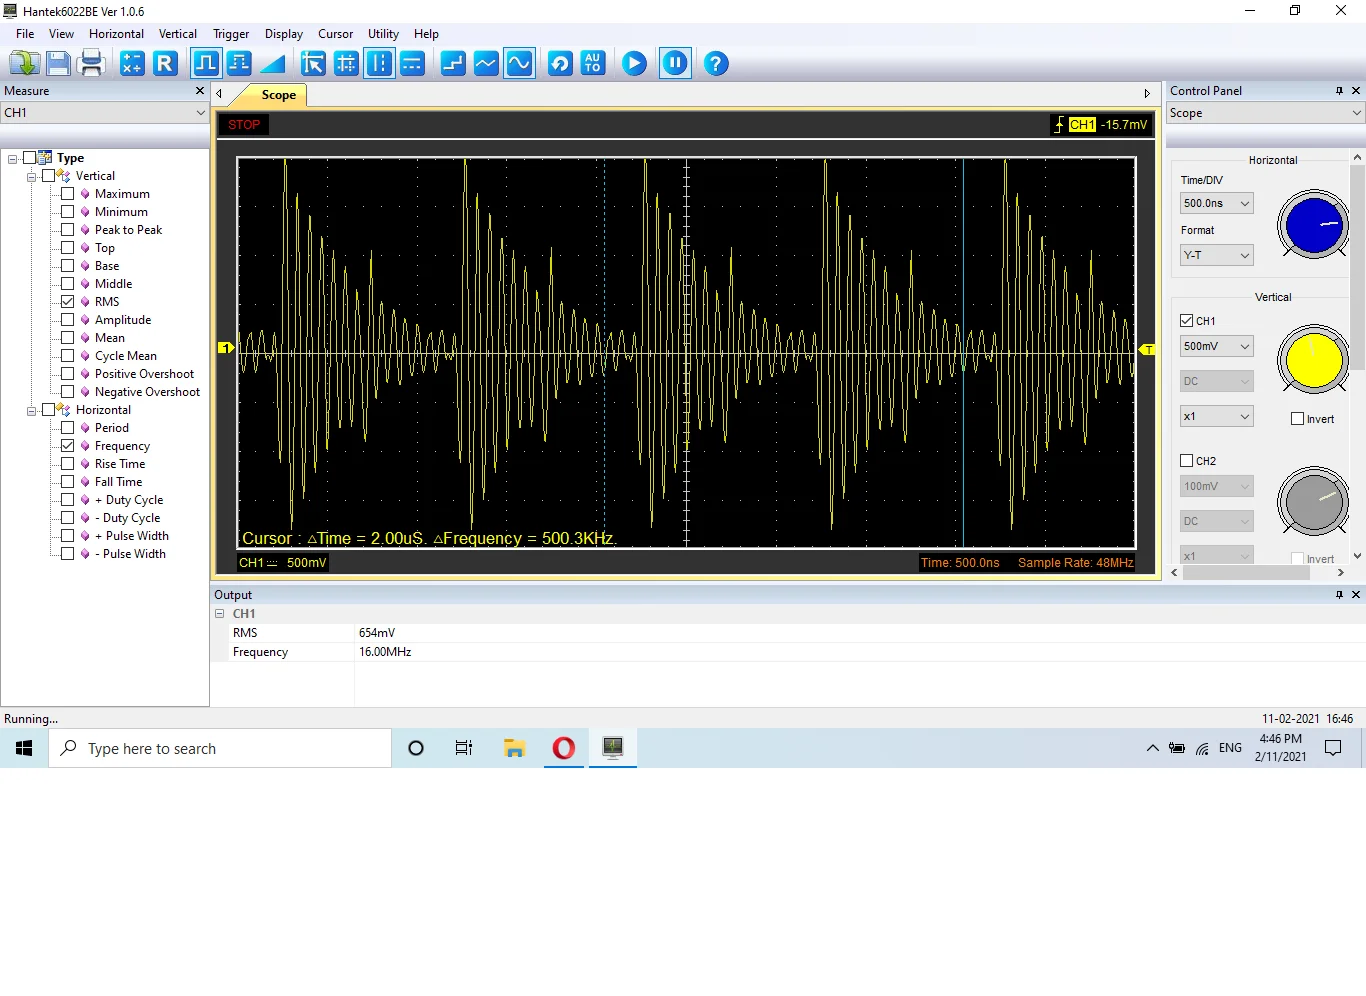Open the CH1 500mV volts dropdown
Image resolution: width=1366 pixels, height=996 pixels.
[x=1216, y=346]
